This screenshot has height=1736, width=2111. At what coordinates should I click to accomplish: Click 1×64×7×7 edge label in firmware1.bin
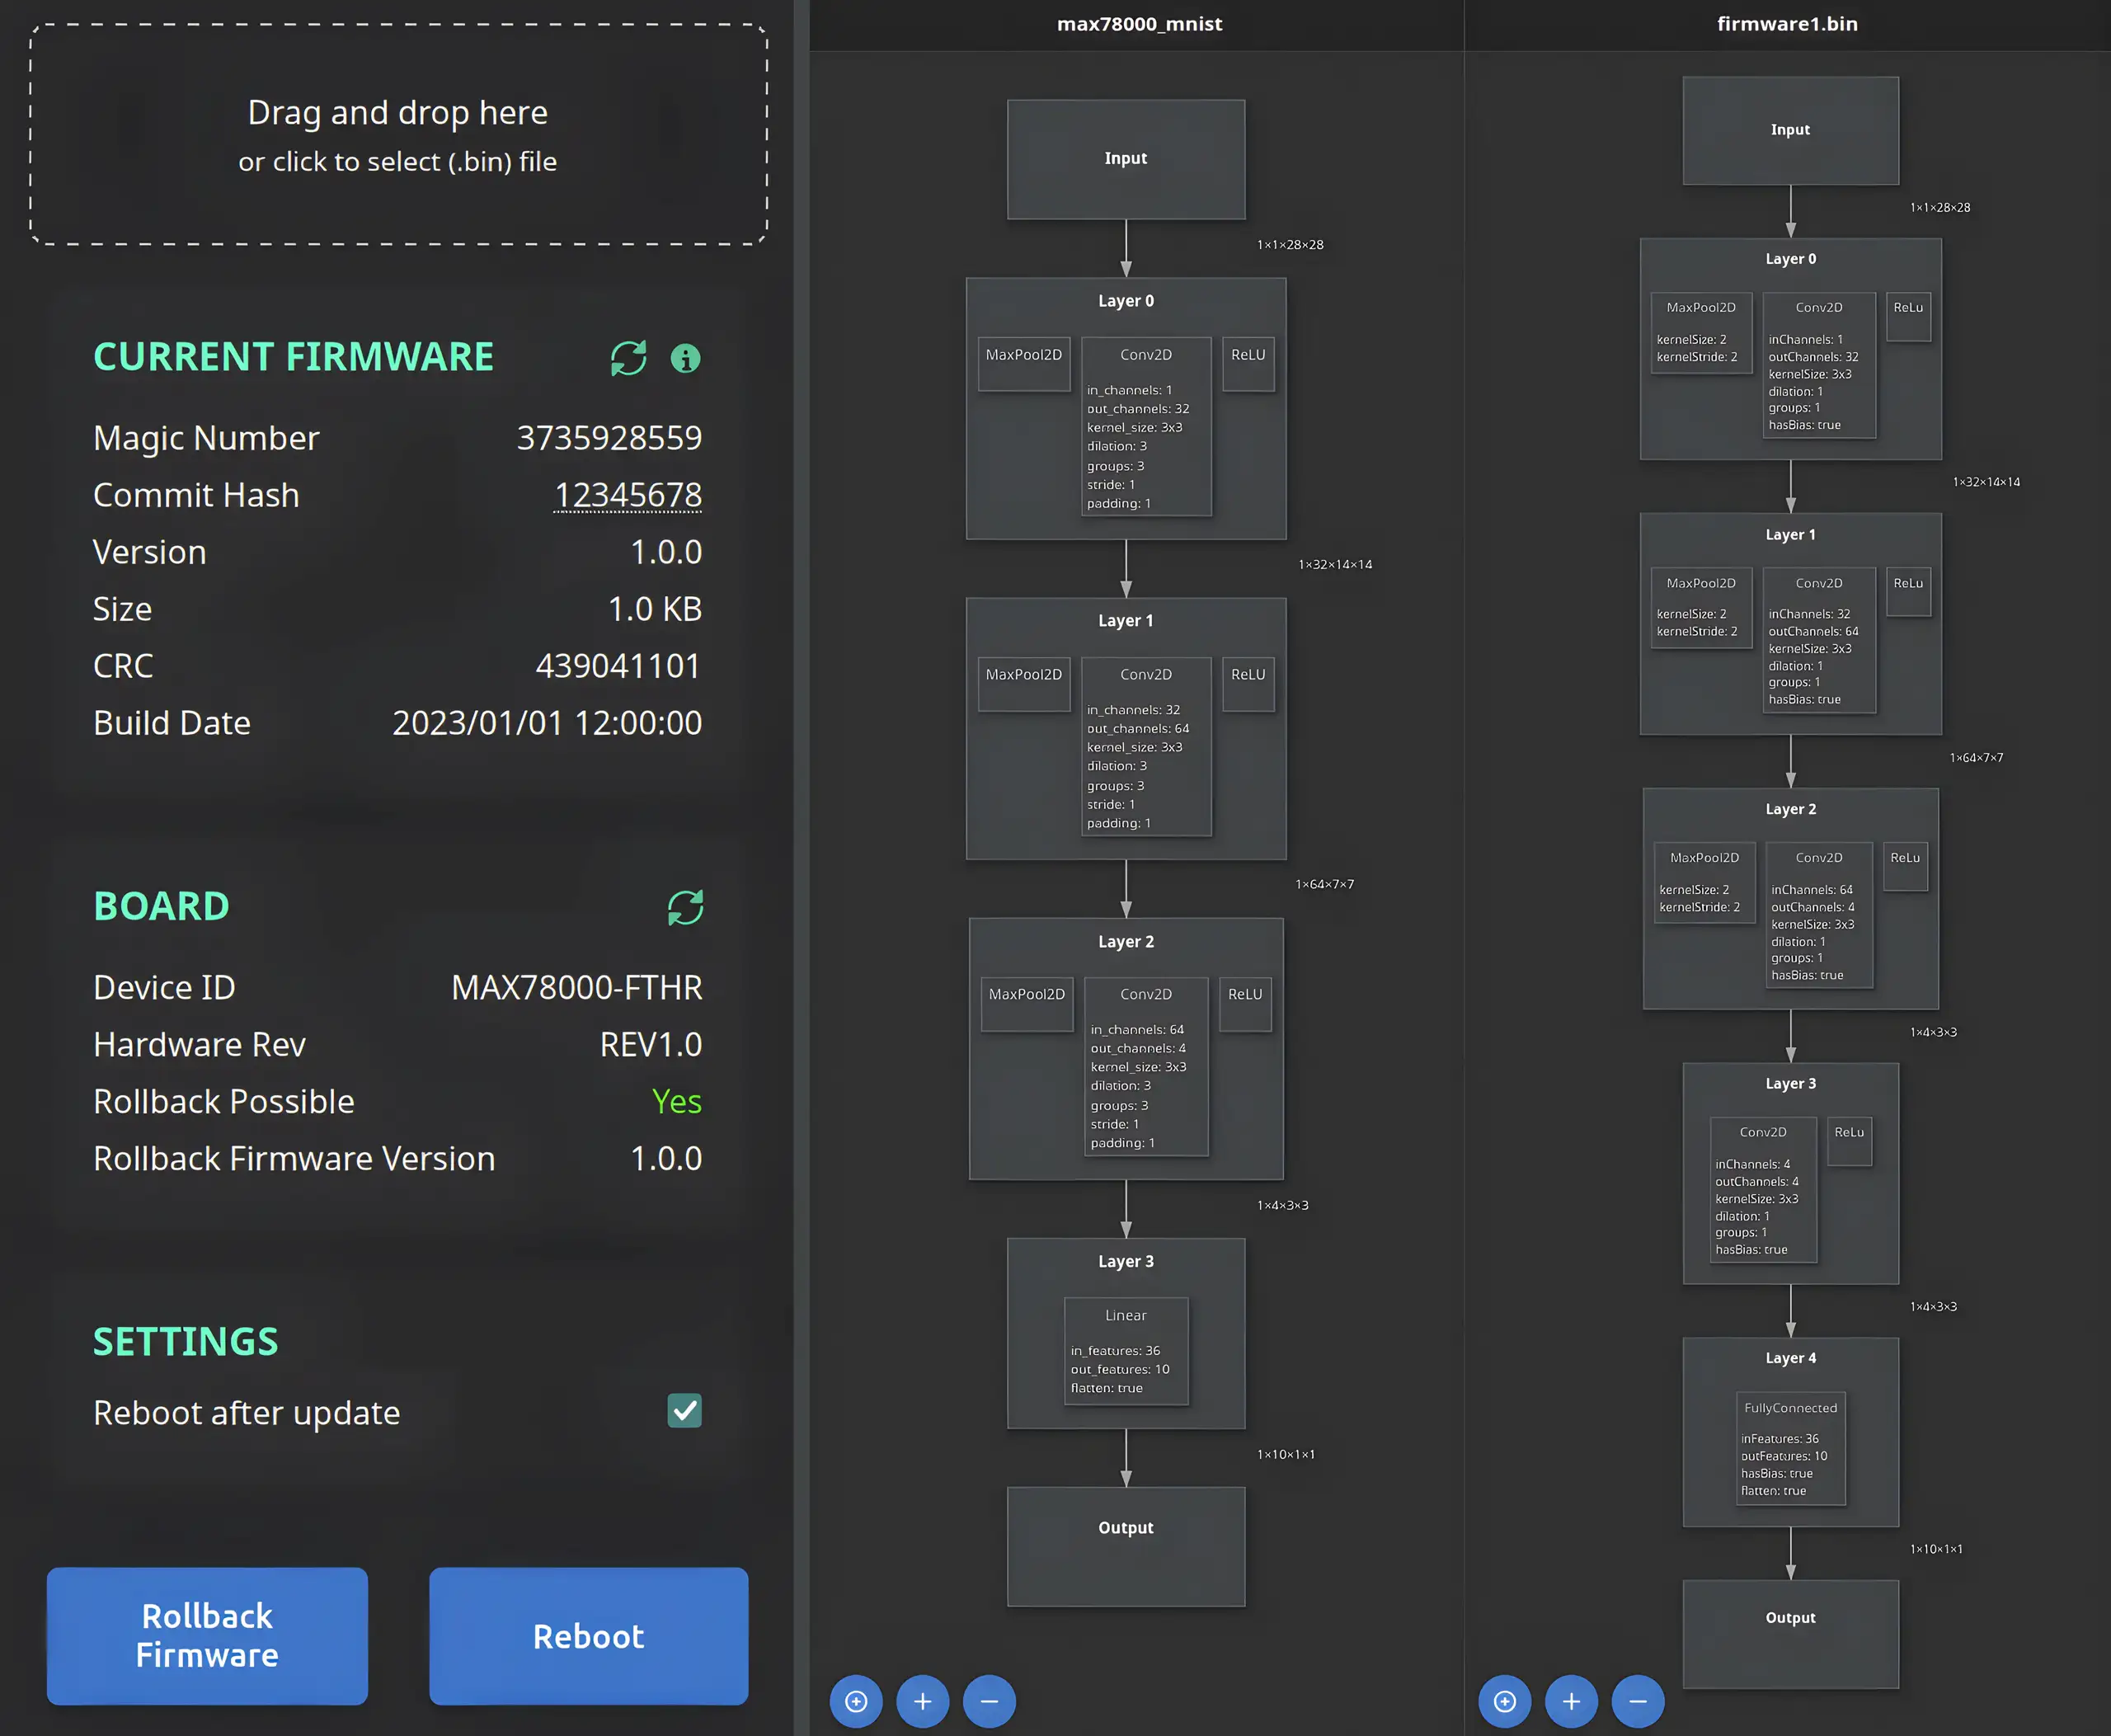(1976, 758)
